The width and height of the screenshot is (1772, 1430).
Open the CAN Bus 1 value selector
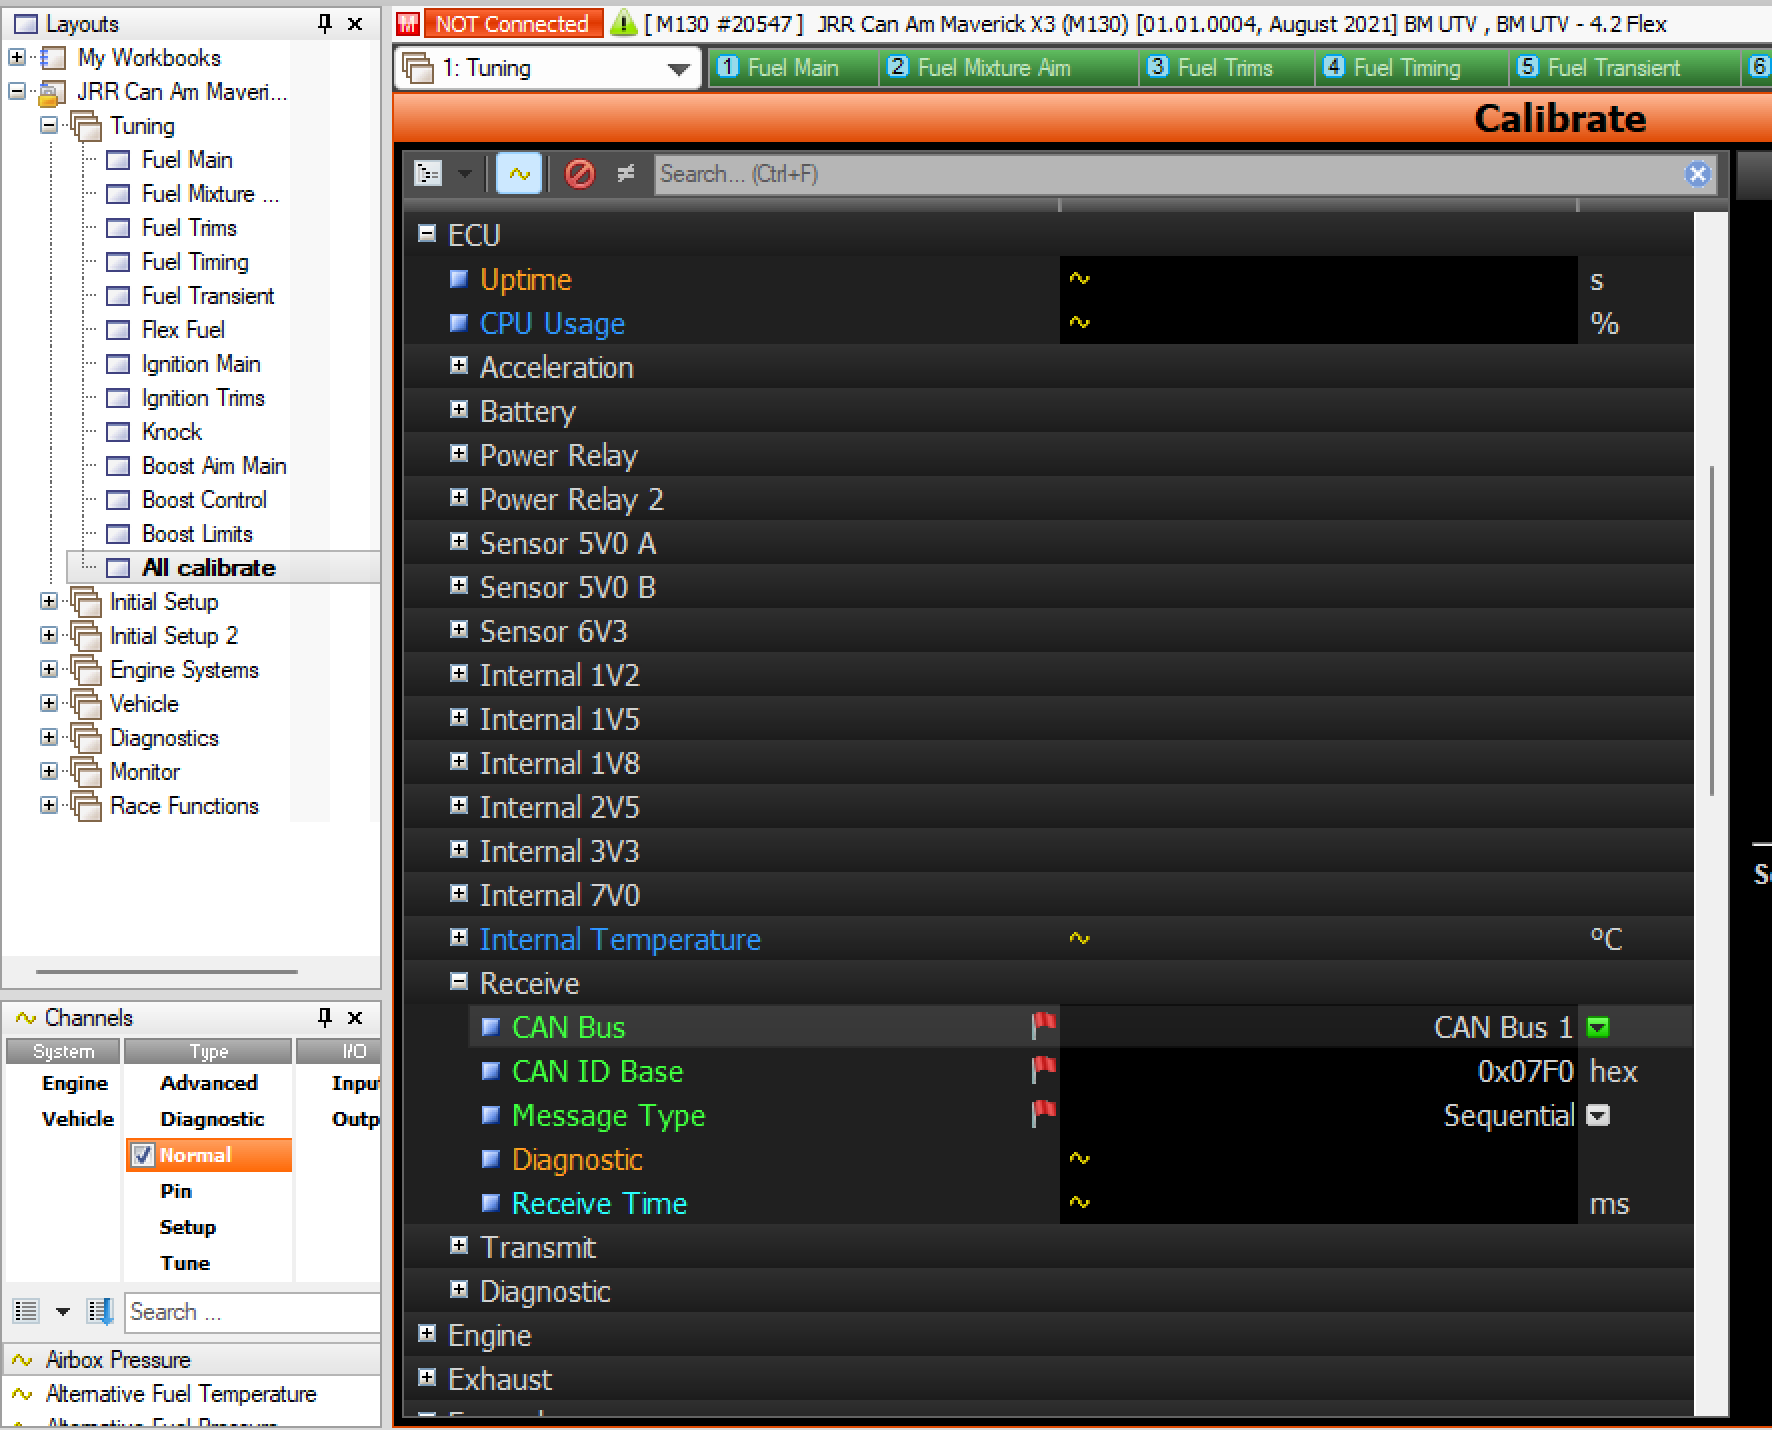1598,1026
